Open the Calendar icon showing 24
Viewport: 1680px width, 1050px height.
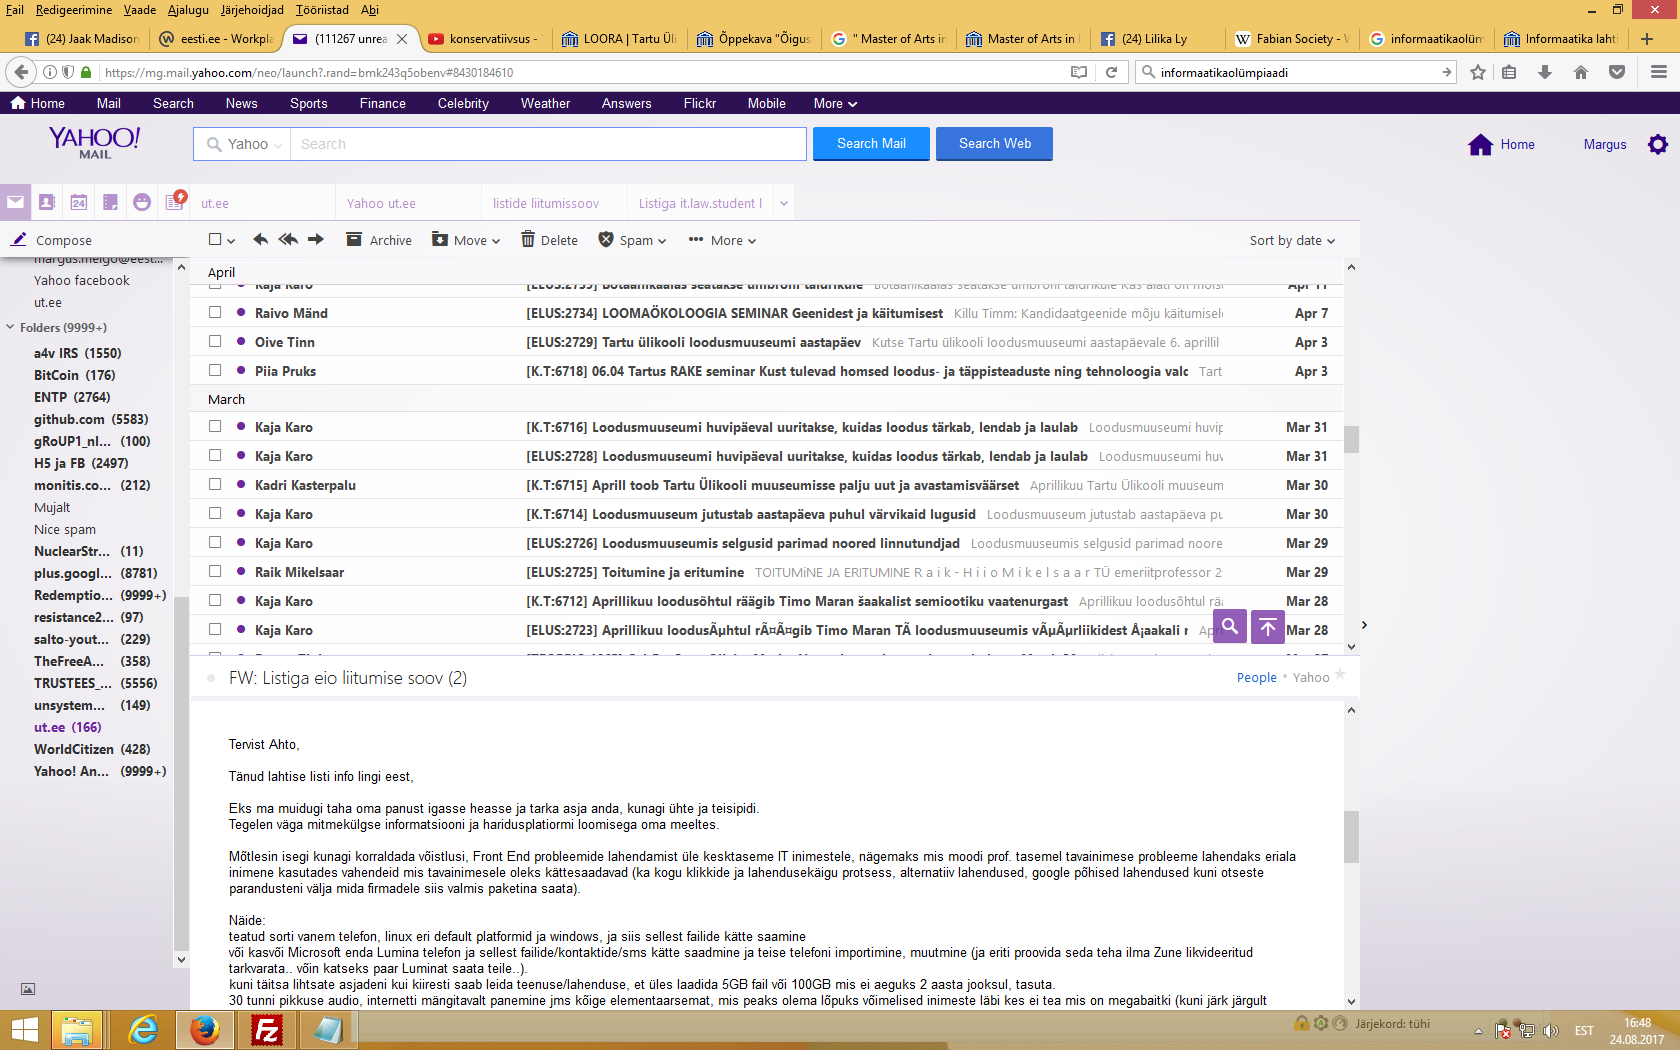point(79,202)
